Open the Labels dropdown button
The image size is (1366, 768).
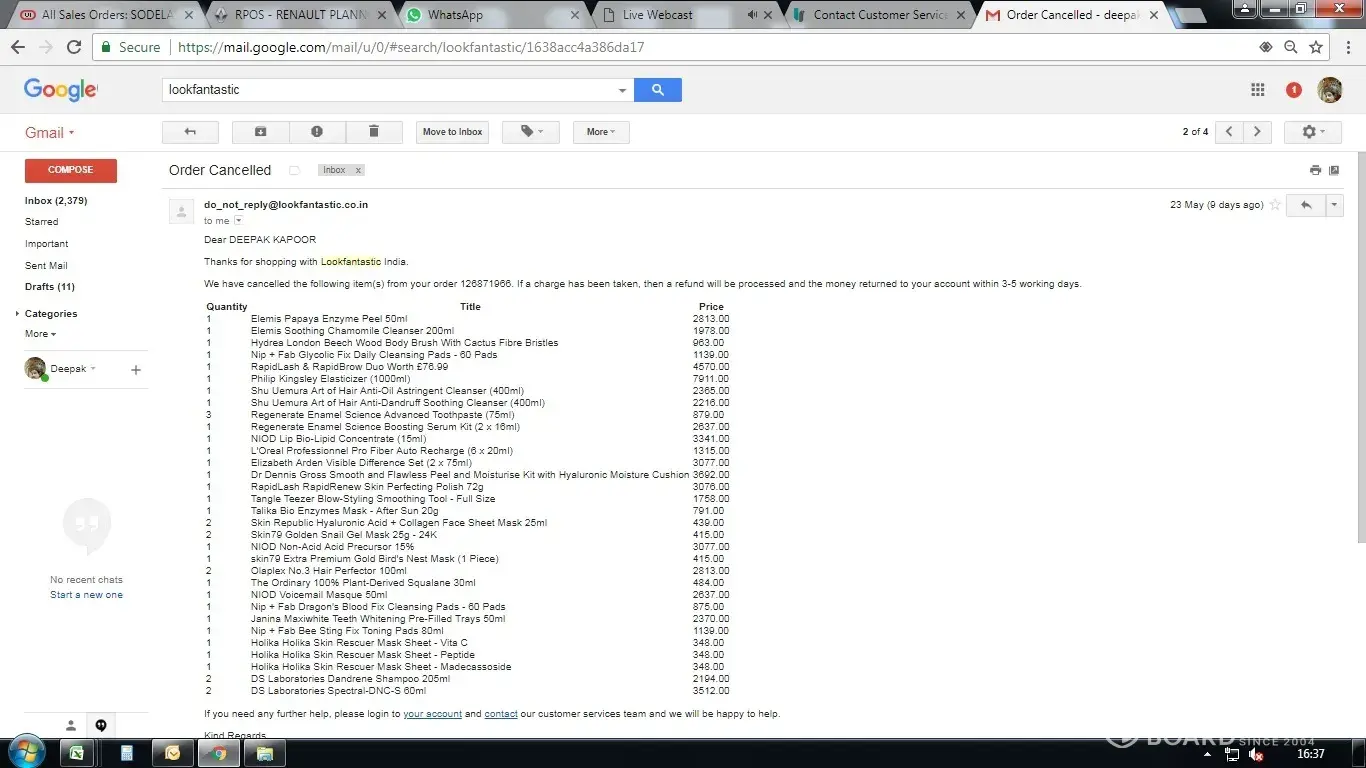tap(531, 132)
